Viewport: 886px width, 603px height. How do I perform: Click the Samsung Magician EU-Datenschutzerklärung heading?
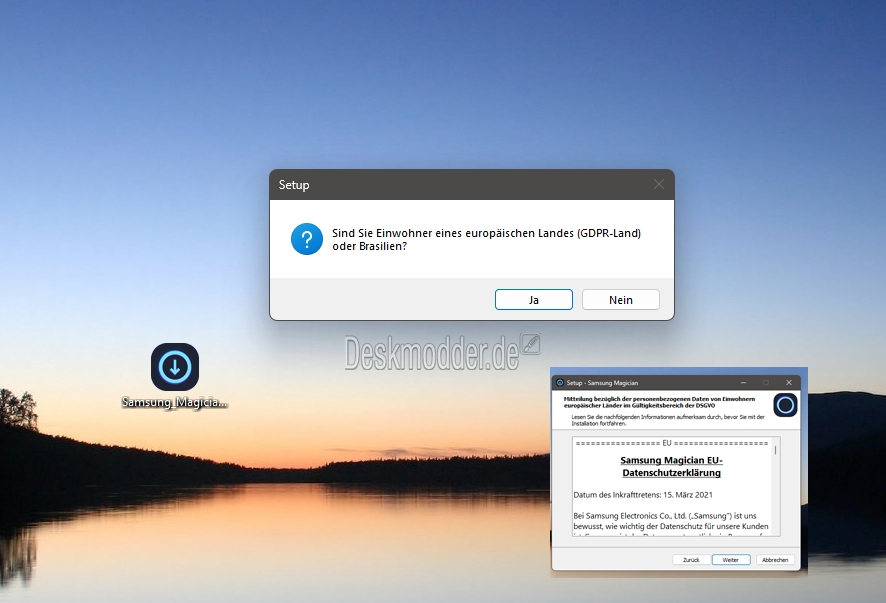[671, 466]
